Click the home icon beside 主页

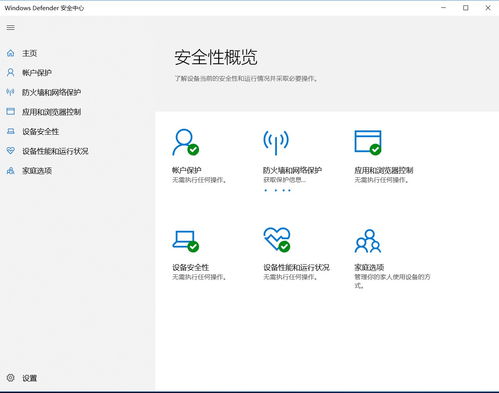pyautogui.click(x=11, y=53)
